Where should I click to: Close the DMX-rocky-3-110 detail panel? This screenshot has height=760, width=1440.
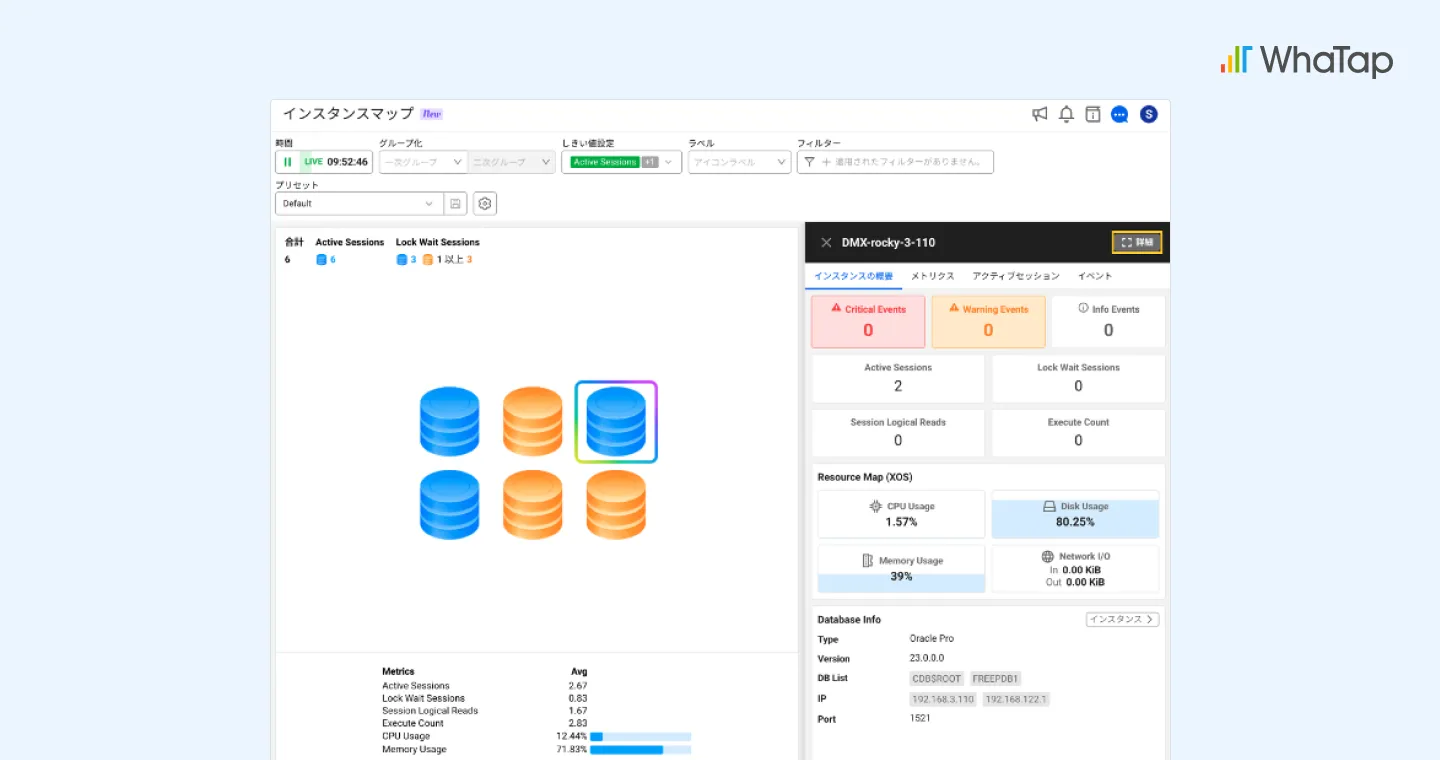click(x=826, y=242)
